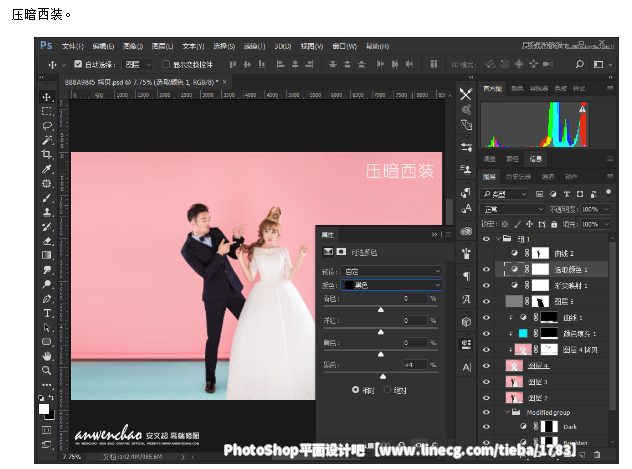Hide the 图层 5 layer

[x=486, y=301]
